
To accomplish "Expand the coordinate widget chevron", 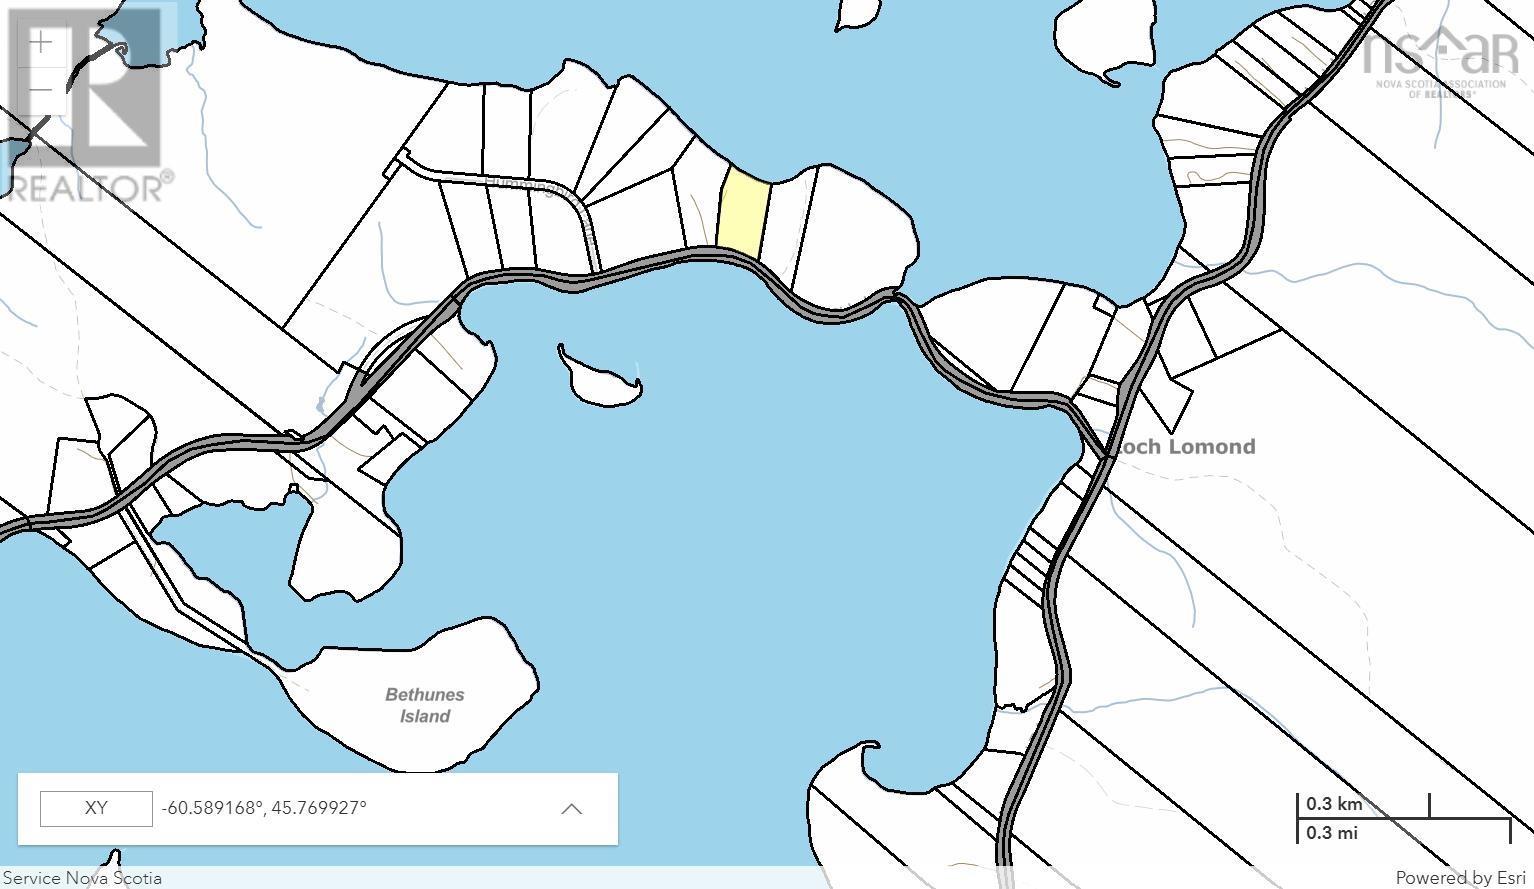I will click(571, 809).
